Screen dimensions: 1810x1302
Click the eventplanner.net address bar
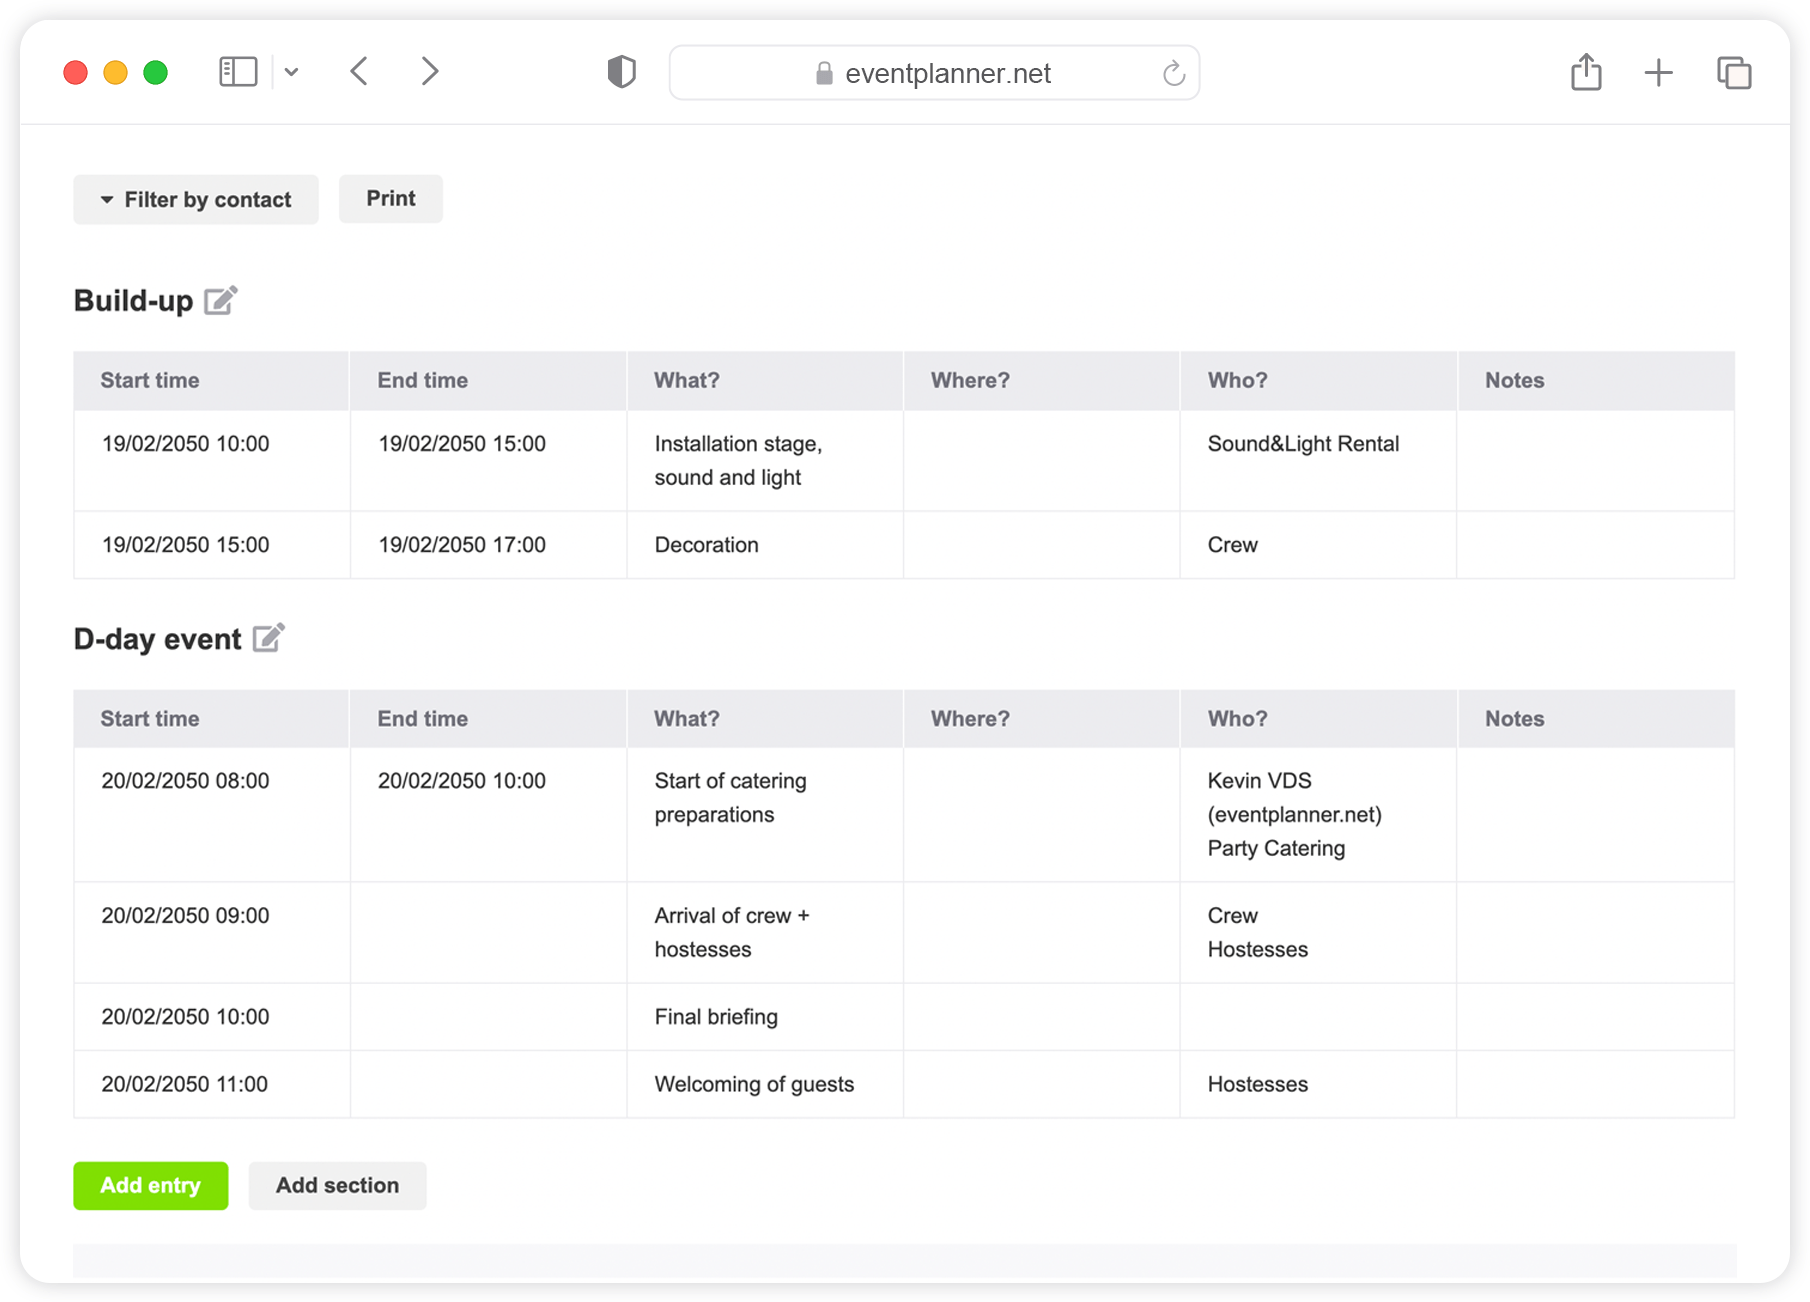point(948,72)
